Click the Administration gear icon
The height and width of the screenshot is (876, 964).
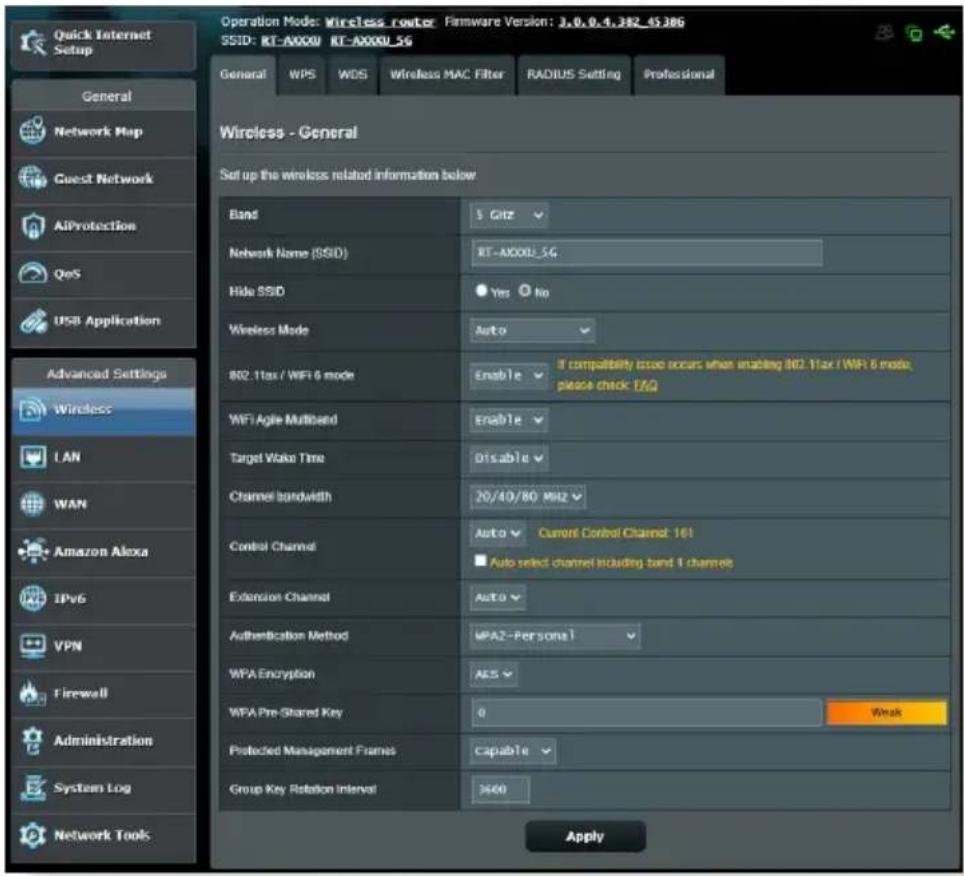pos(33,740)
